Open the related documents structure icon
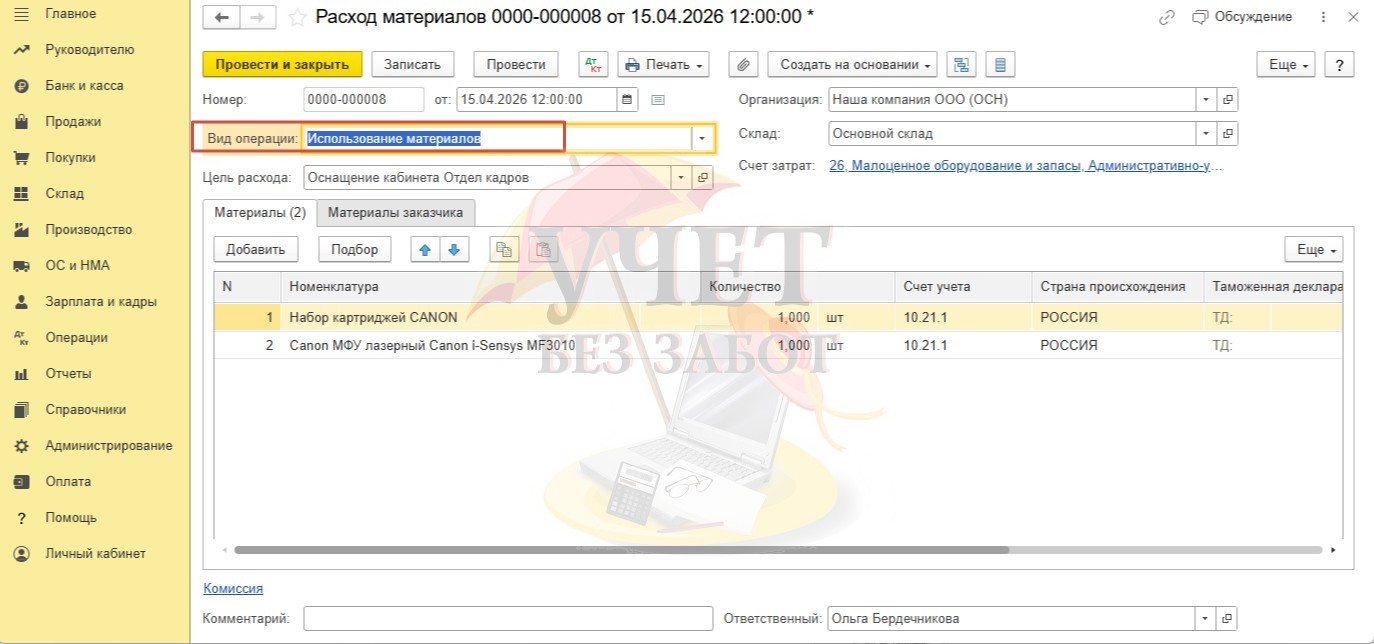This screenshot has height=644, width=1374. point(962,64)
